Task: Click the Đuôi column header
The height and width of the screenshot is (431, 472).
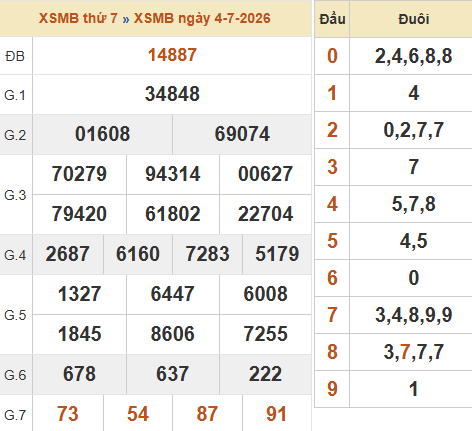Action: coord(413,19)
